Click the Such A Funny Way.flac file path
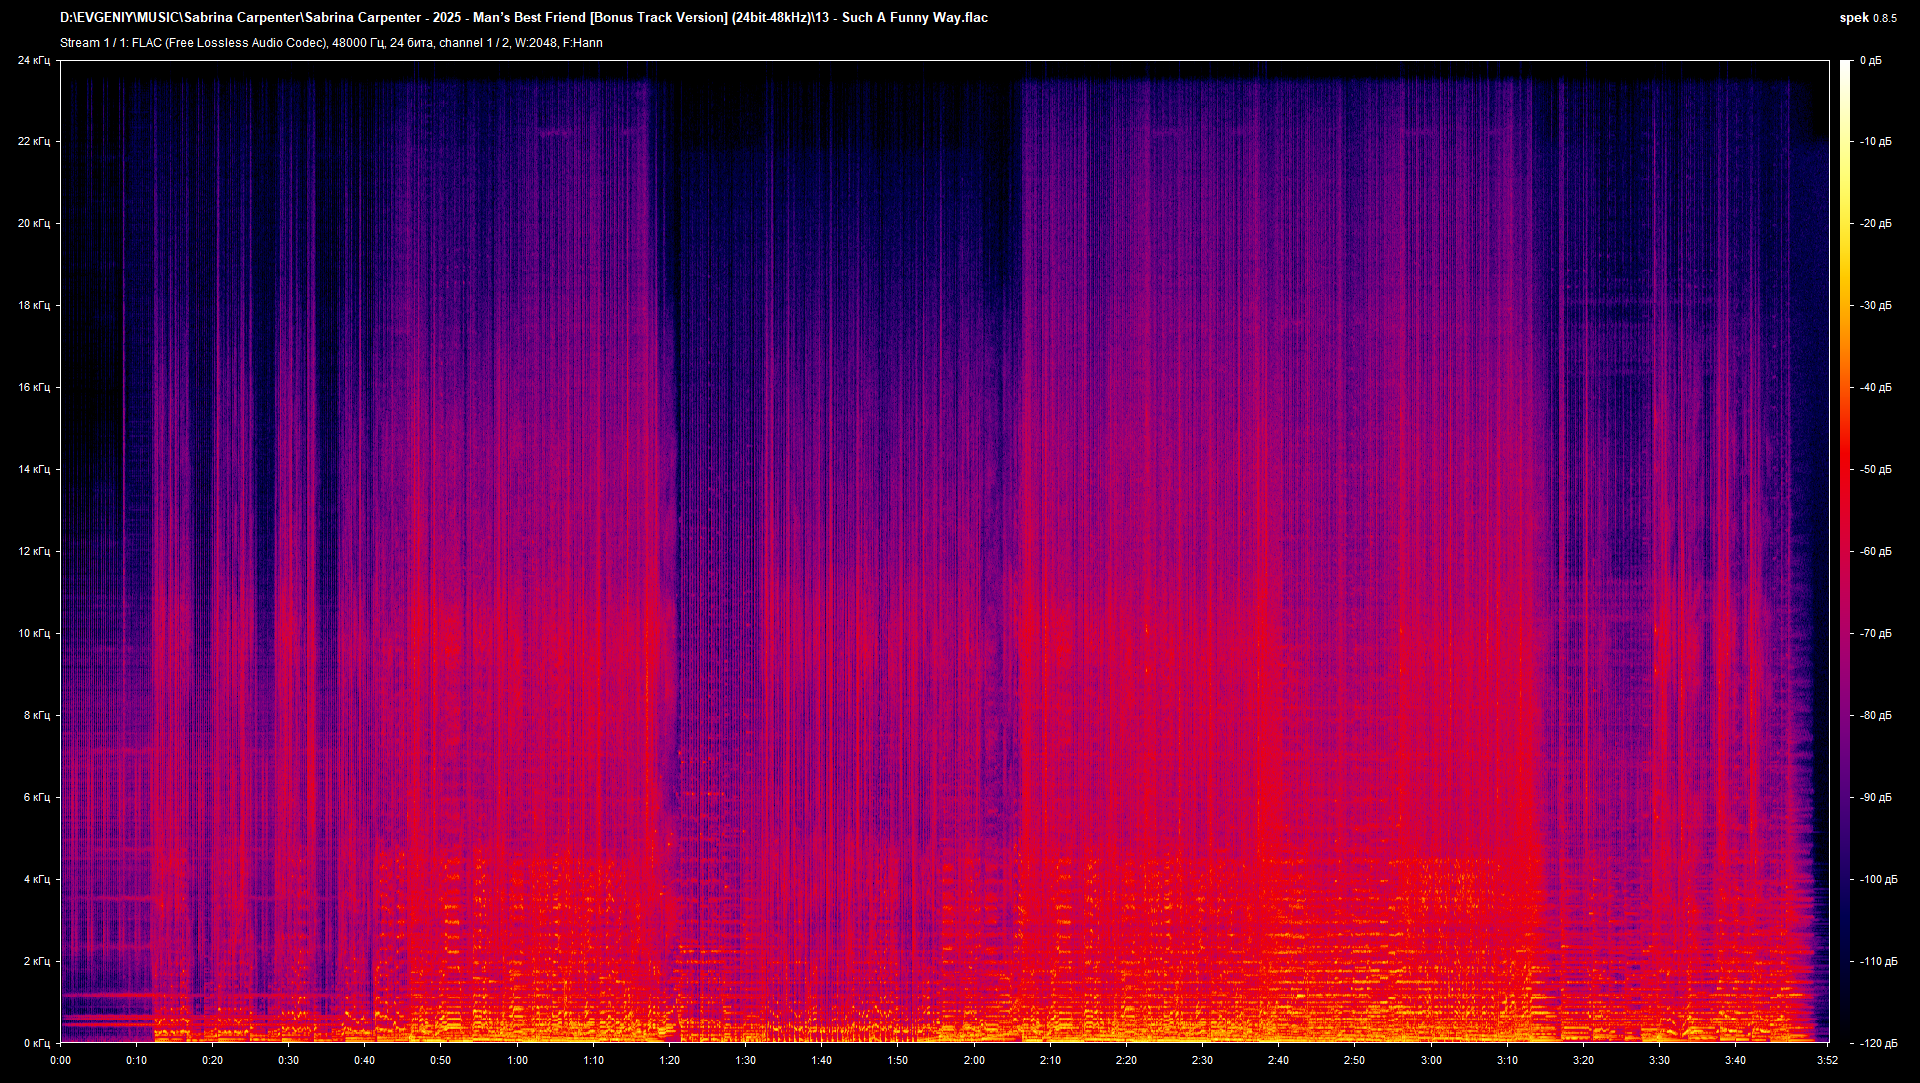1920x1083 pixels. coord(520,17)
